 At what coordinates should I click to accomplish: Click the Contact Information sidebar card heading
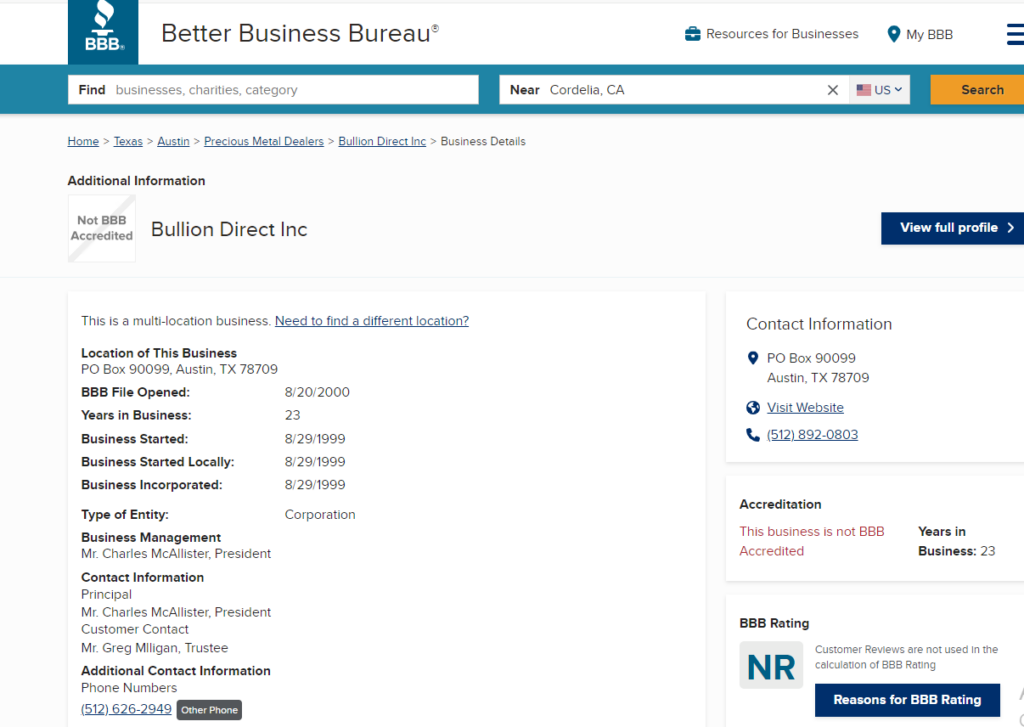[x=819, y=324]
